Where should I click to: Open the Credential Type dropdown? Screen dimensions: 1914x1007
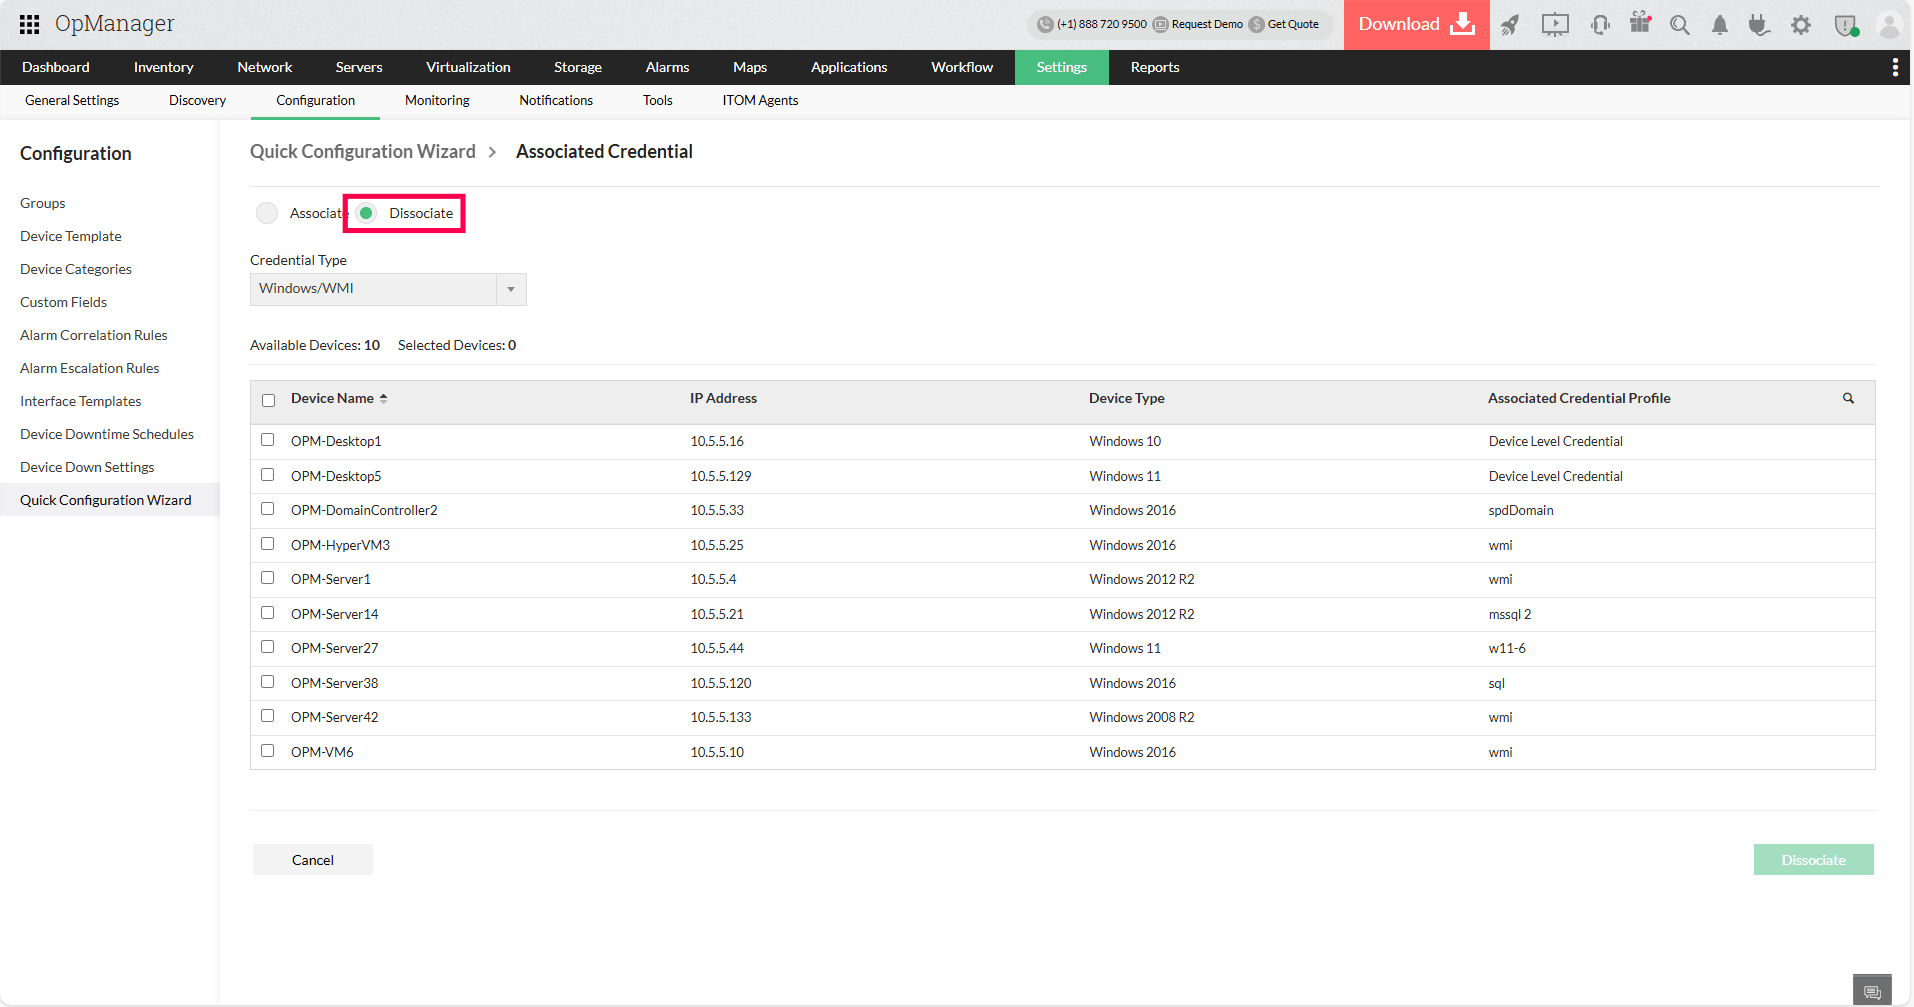[511, 289]
